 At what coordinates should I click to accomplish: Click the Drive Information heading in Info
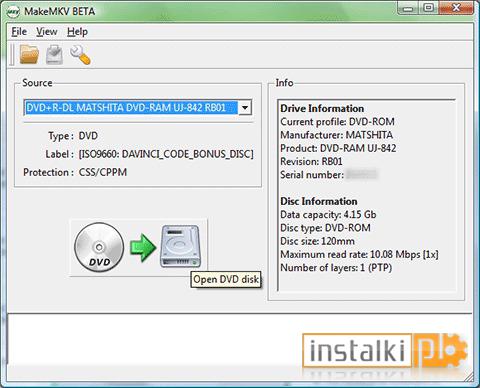tap(322, 108)
